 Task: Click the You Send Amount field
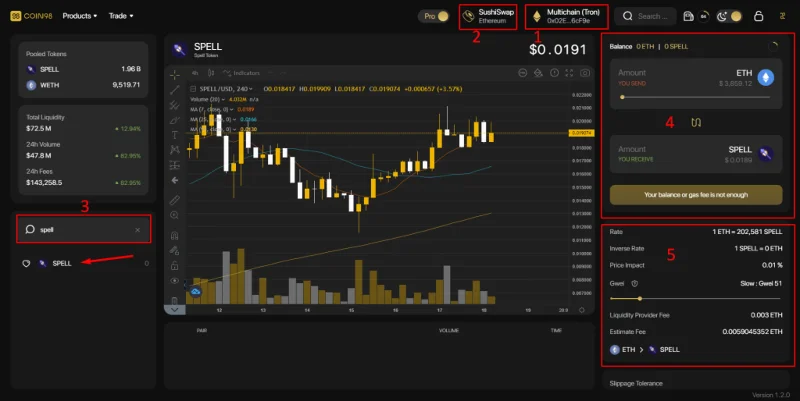pos(632,73)
